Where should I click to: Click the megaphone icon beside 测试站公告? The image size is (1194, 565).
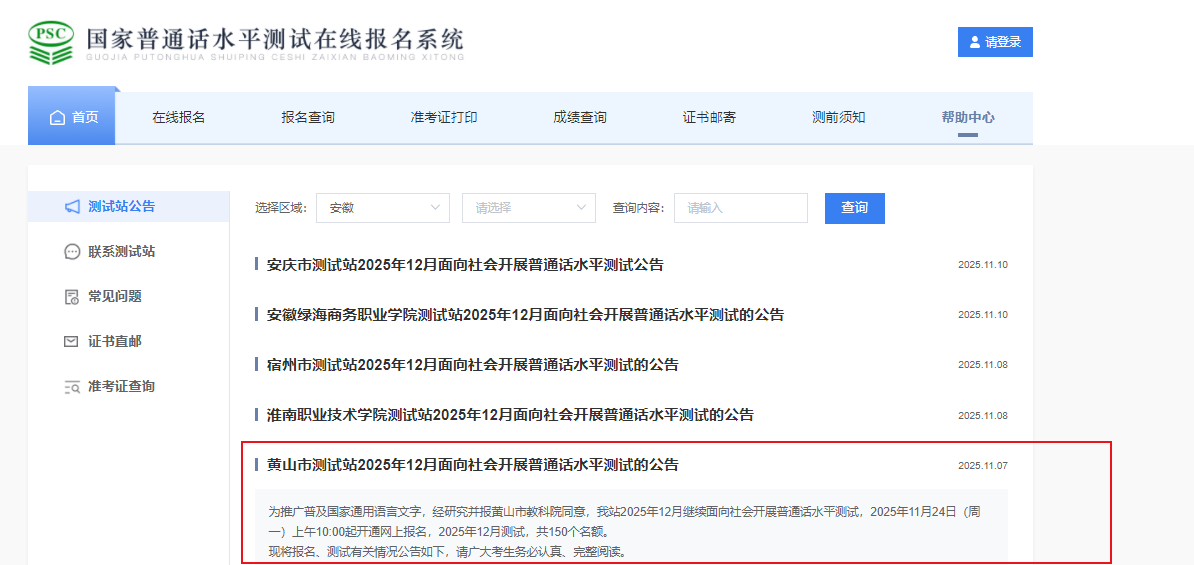pyautogui.click(x=72, y=207)
